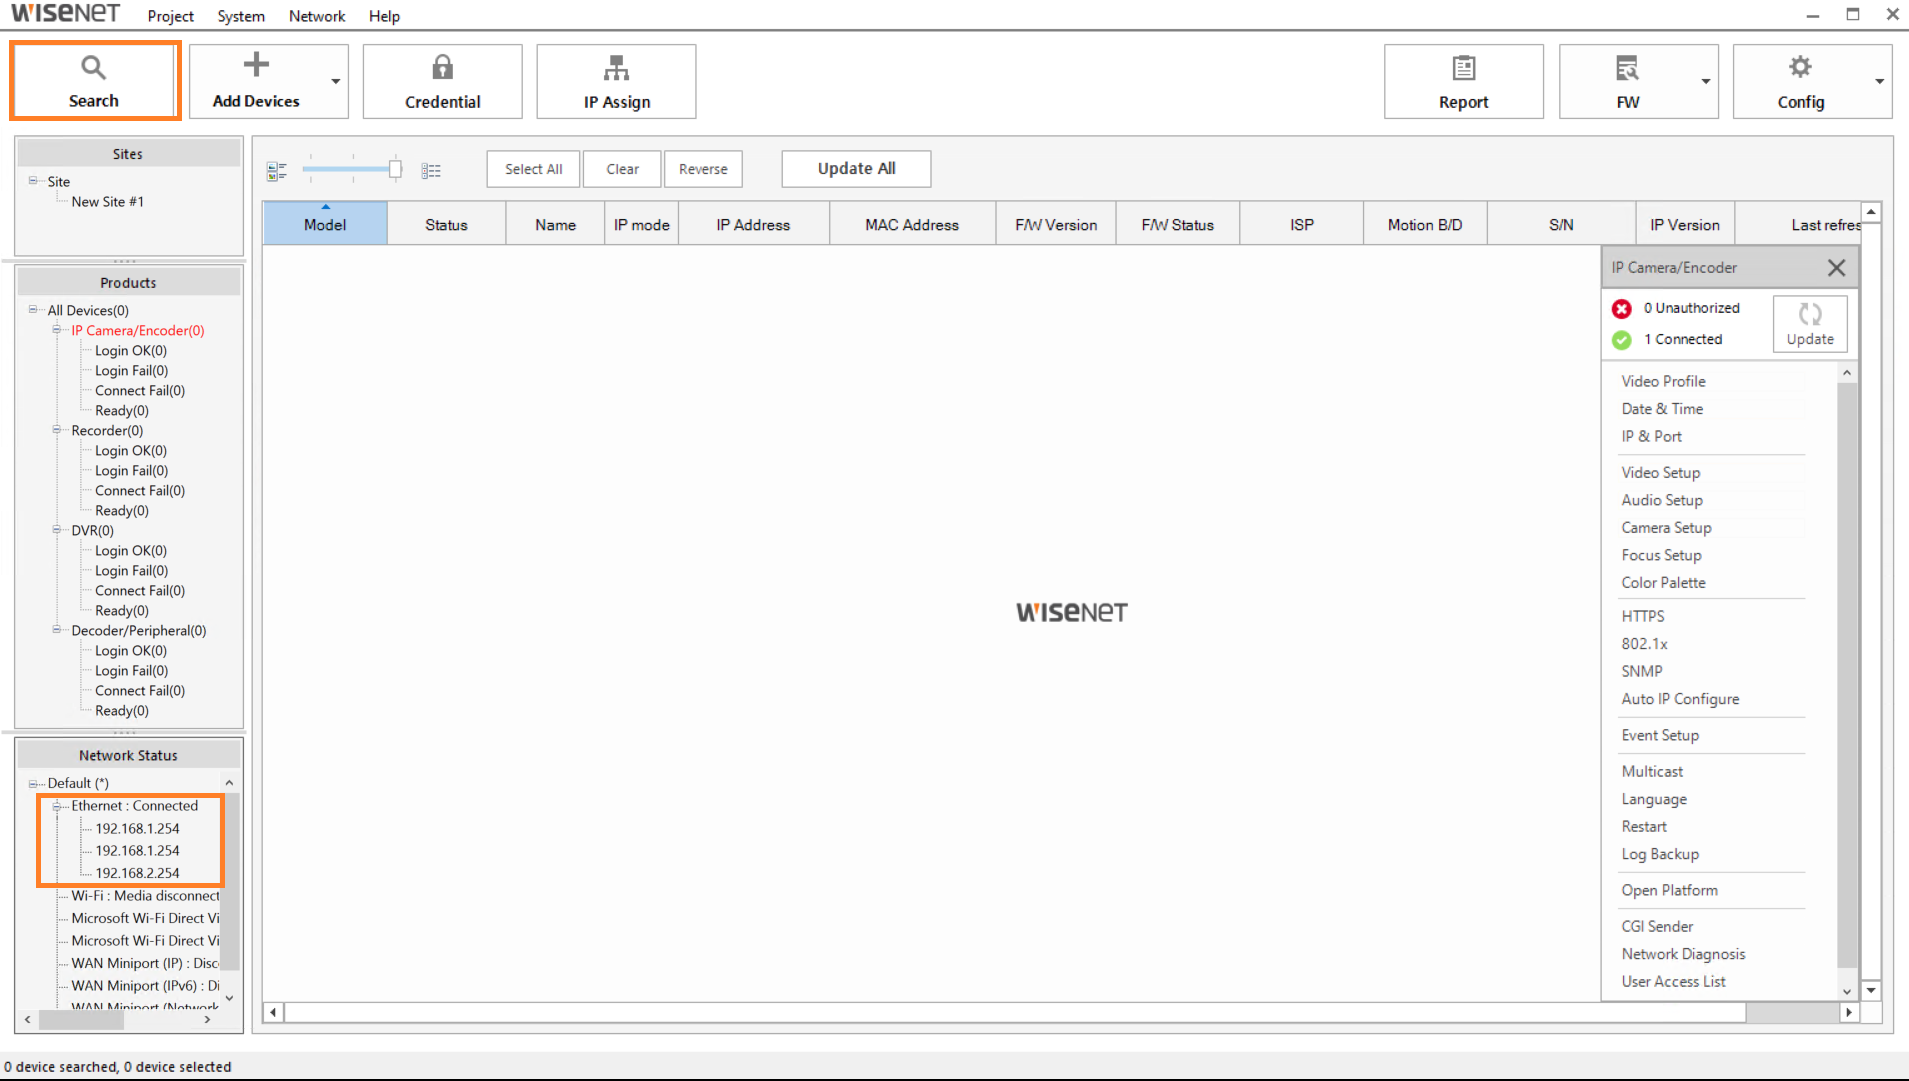Screen dimensions: 1909x1081
Task: Select Connect Fail(0) under Recorder
Action: (140, 491)
